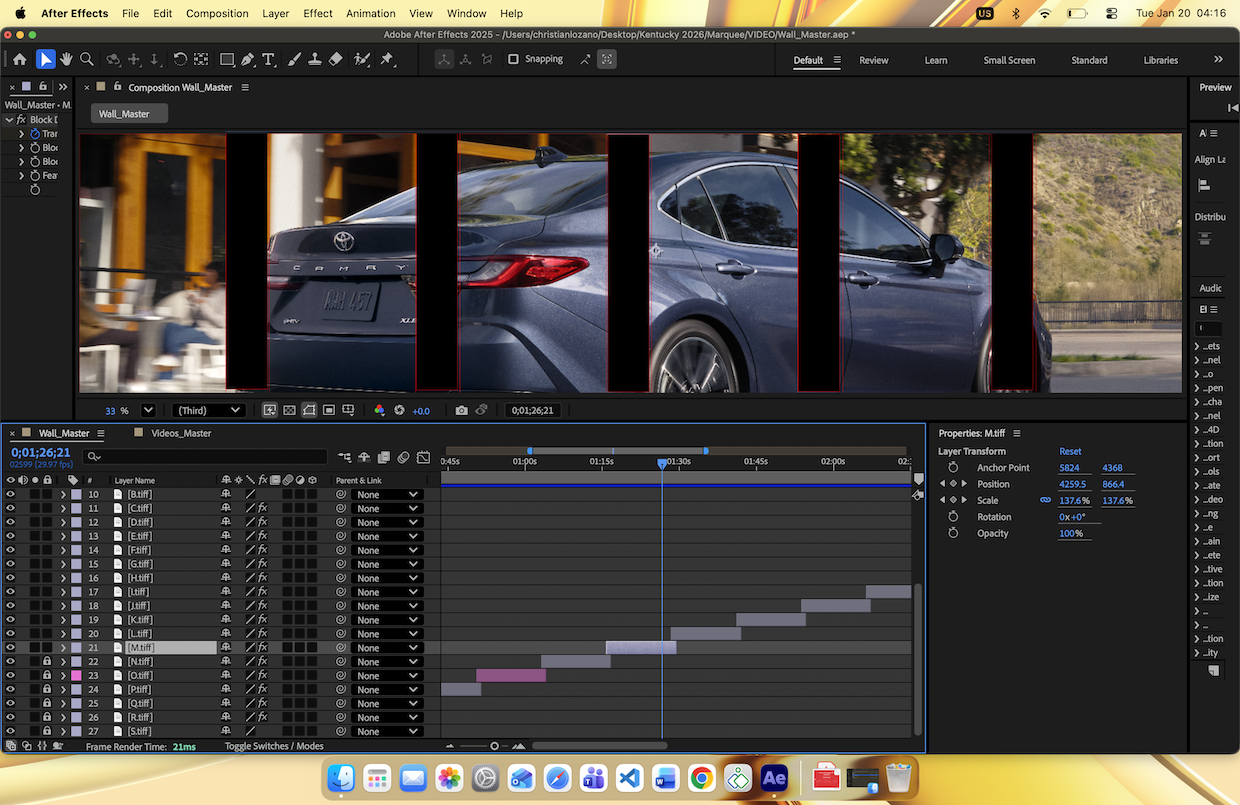Click Composition Mini-Flowchart icon in timeline

[345, 457]
